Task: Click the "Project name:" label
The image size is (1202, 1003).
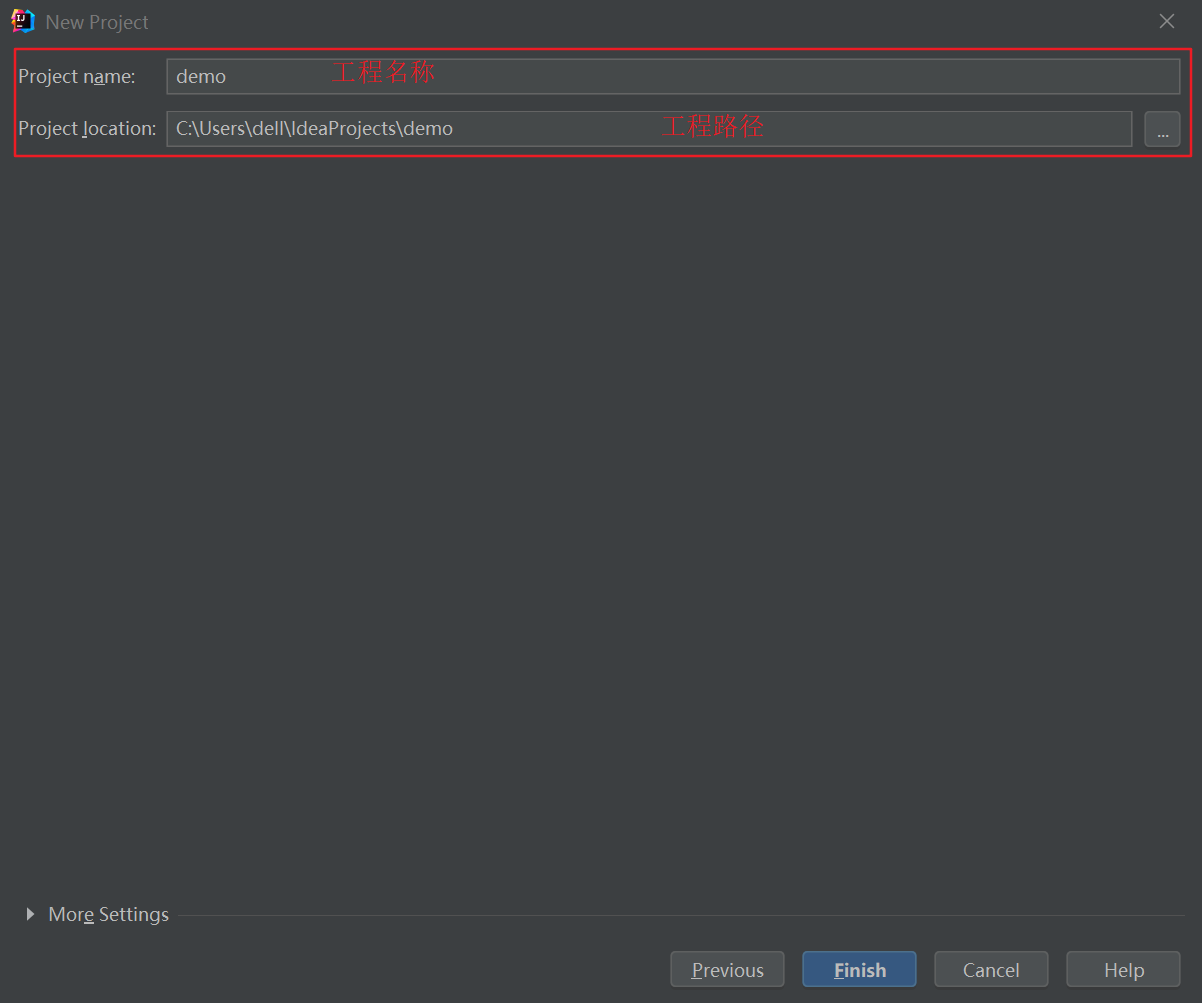Action: click(x=77, y=76)
